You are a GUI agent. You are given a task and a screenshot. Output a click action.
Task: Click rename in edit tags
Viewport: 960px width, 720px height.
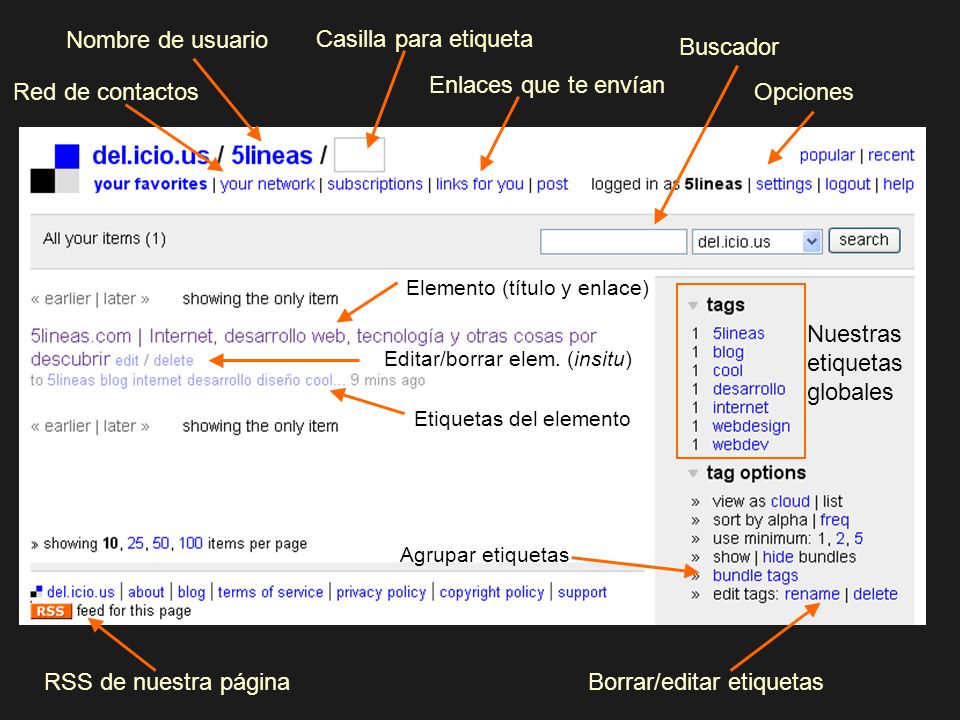point(812,594)
